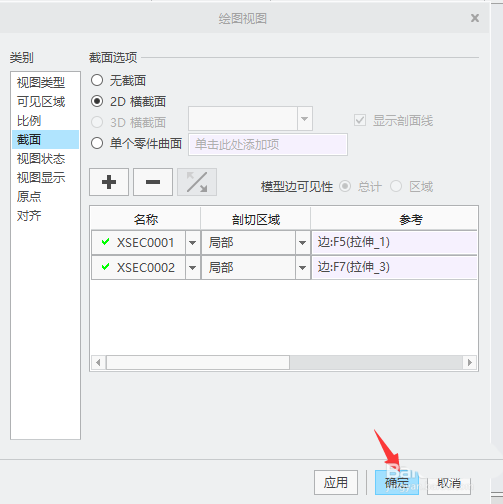Image resolution: width=503 pixels, height=504 pixels.
Task: Click the minus icon to remove section
Action: pyautogui.click(x=153, y=182)
